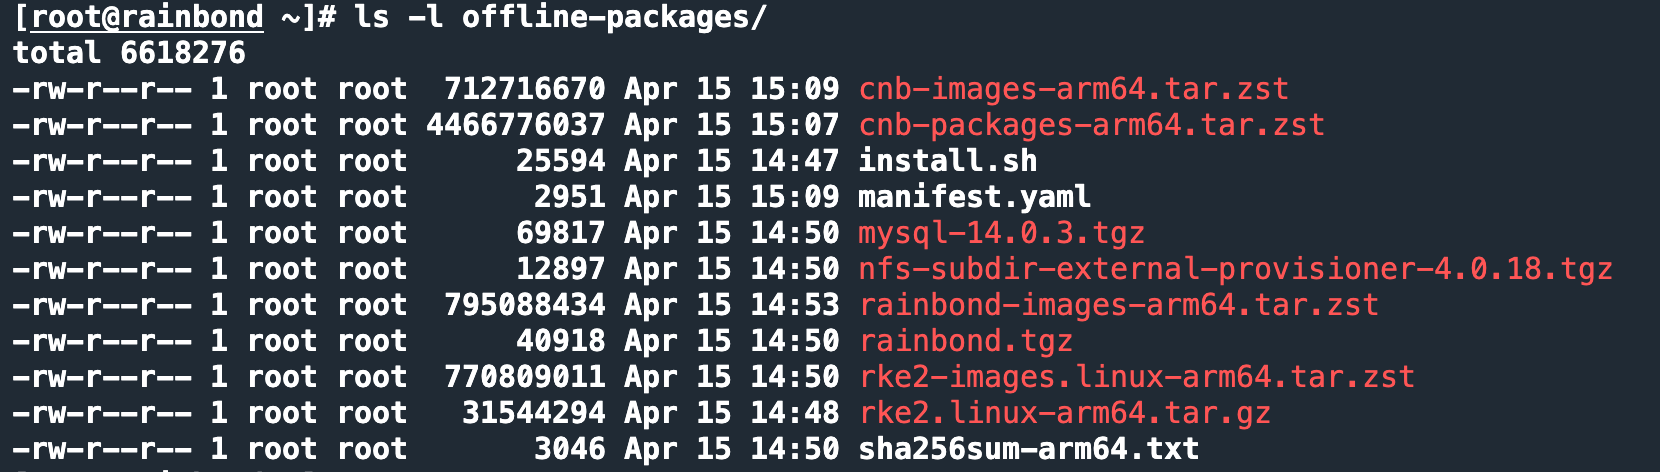Click the rainbond.tgz filename
Screen dimensions: 1660x472
(x=965, y=341)
